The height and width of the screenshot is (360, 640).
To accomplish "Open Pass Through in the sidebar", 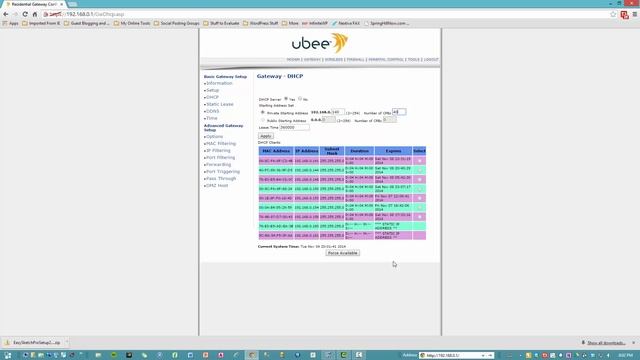I will click(x=220, y=178).
